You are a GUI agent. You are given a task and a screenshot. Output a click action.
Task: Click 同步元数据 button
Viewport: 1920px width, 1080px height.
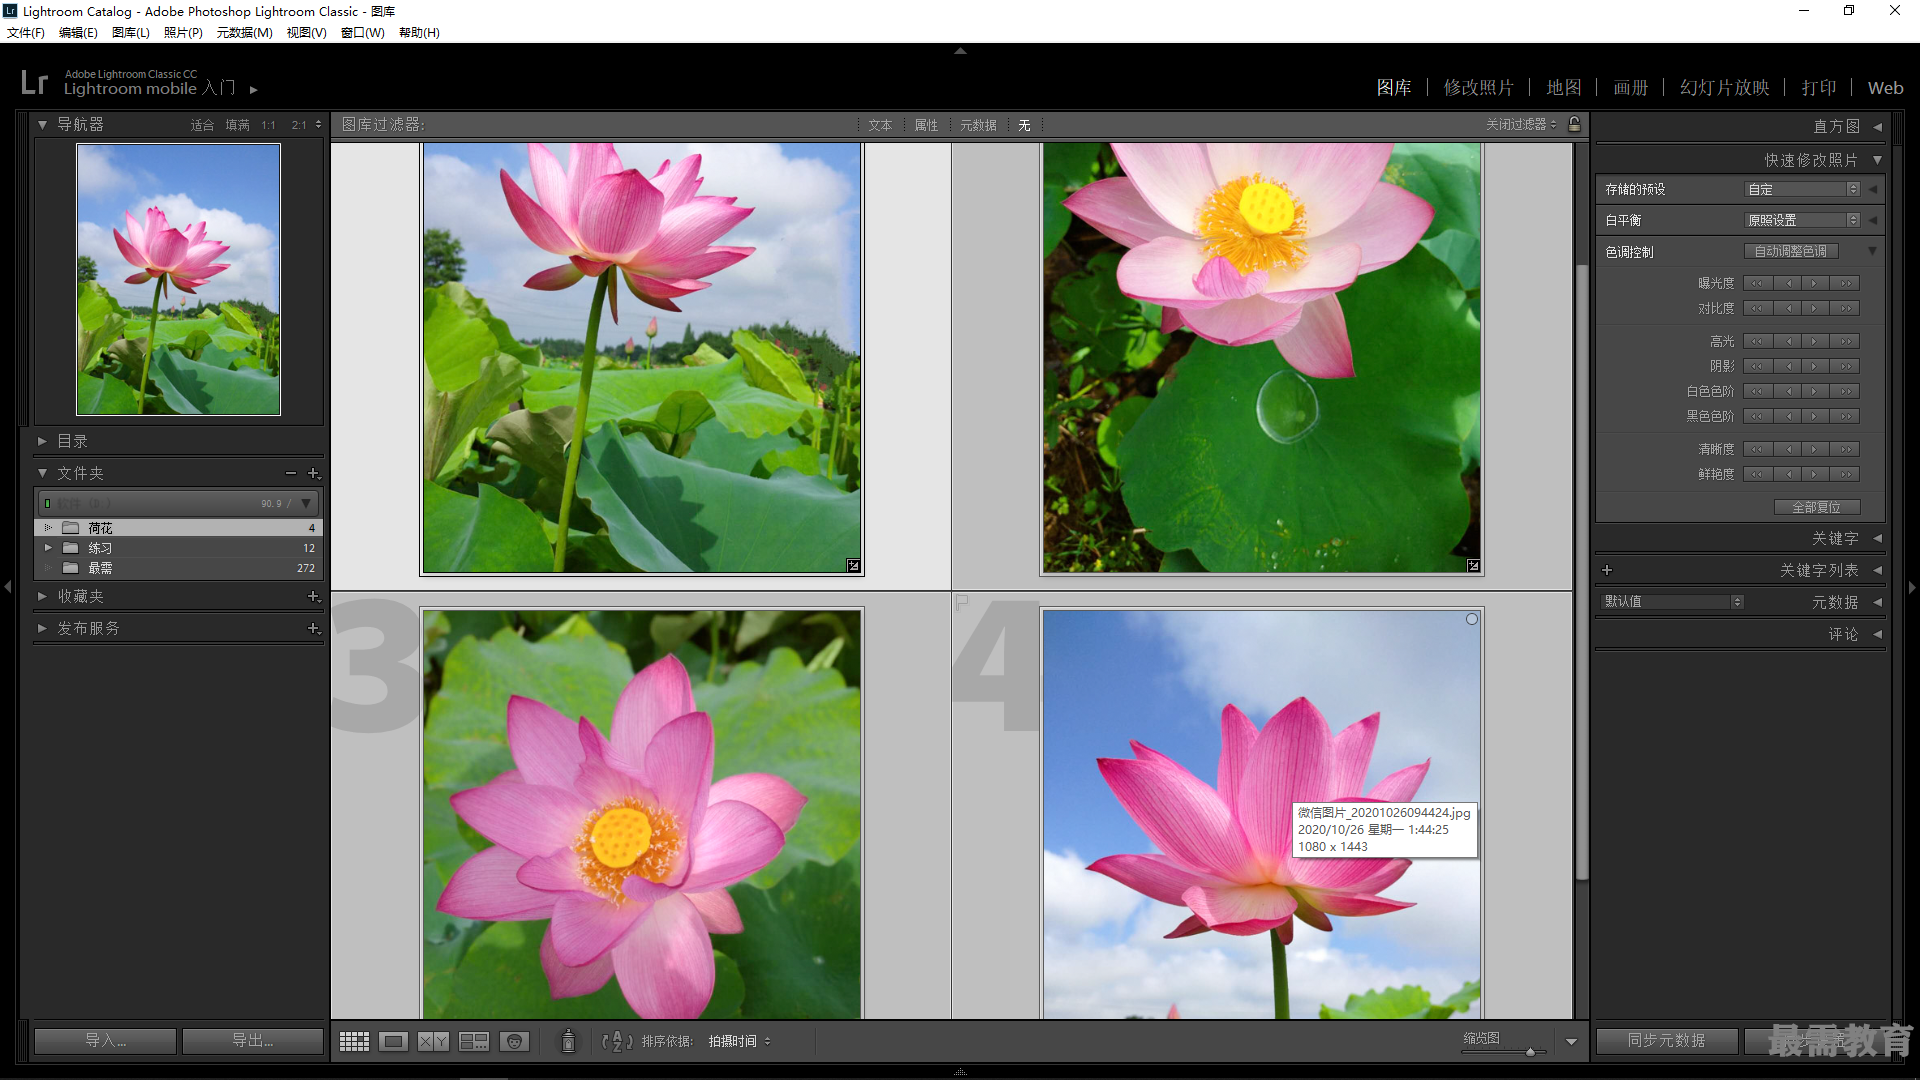[x=1666, y=1041]
